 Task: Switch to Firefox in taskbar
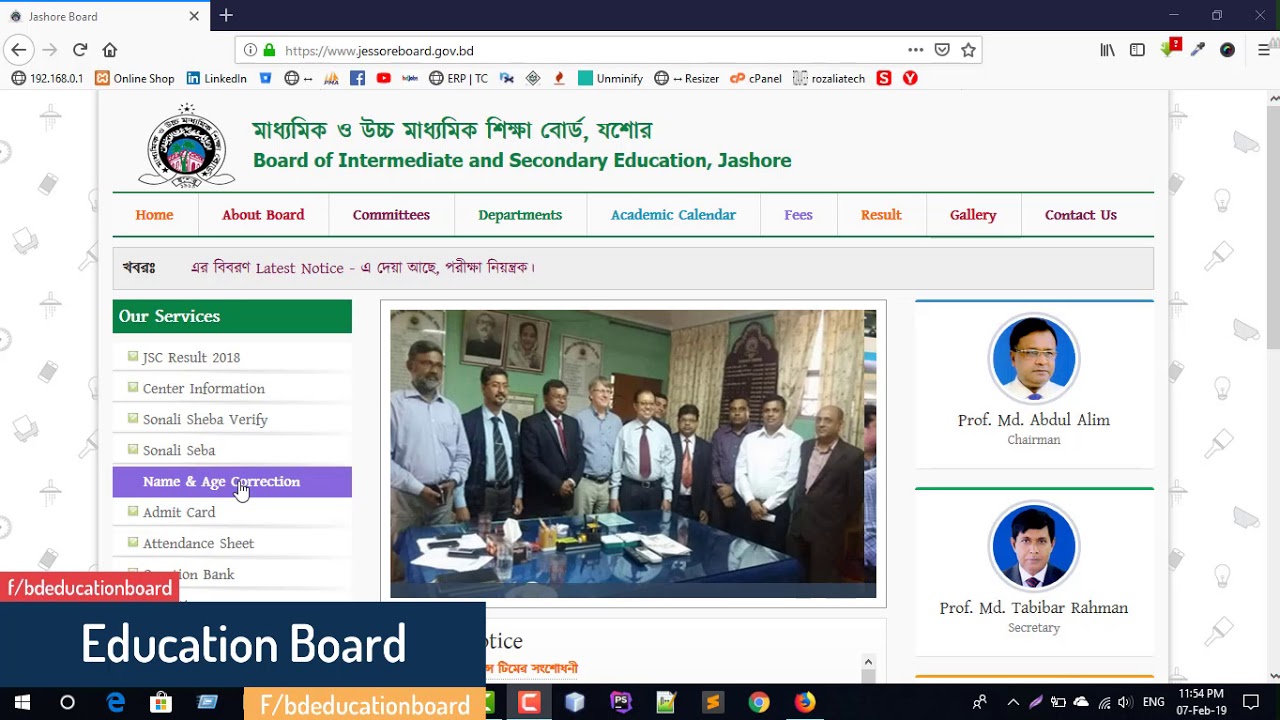(x=805, y=702)
